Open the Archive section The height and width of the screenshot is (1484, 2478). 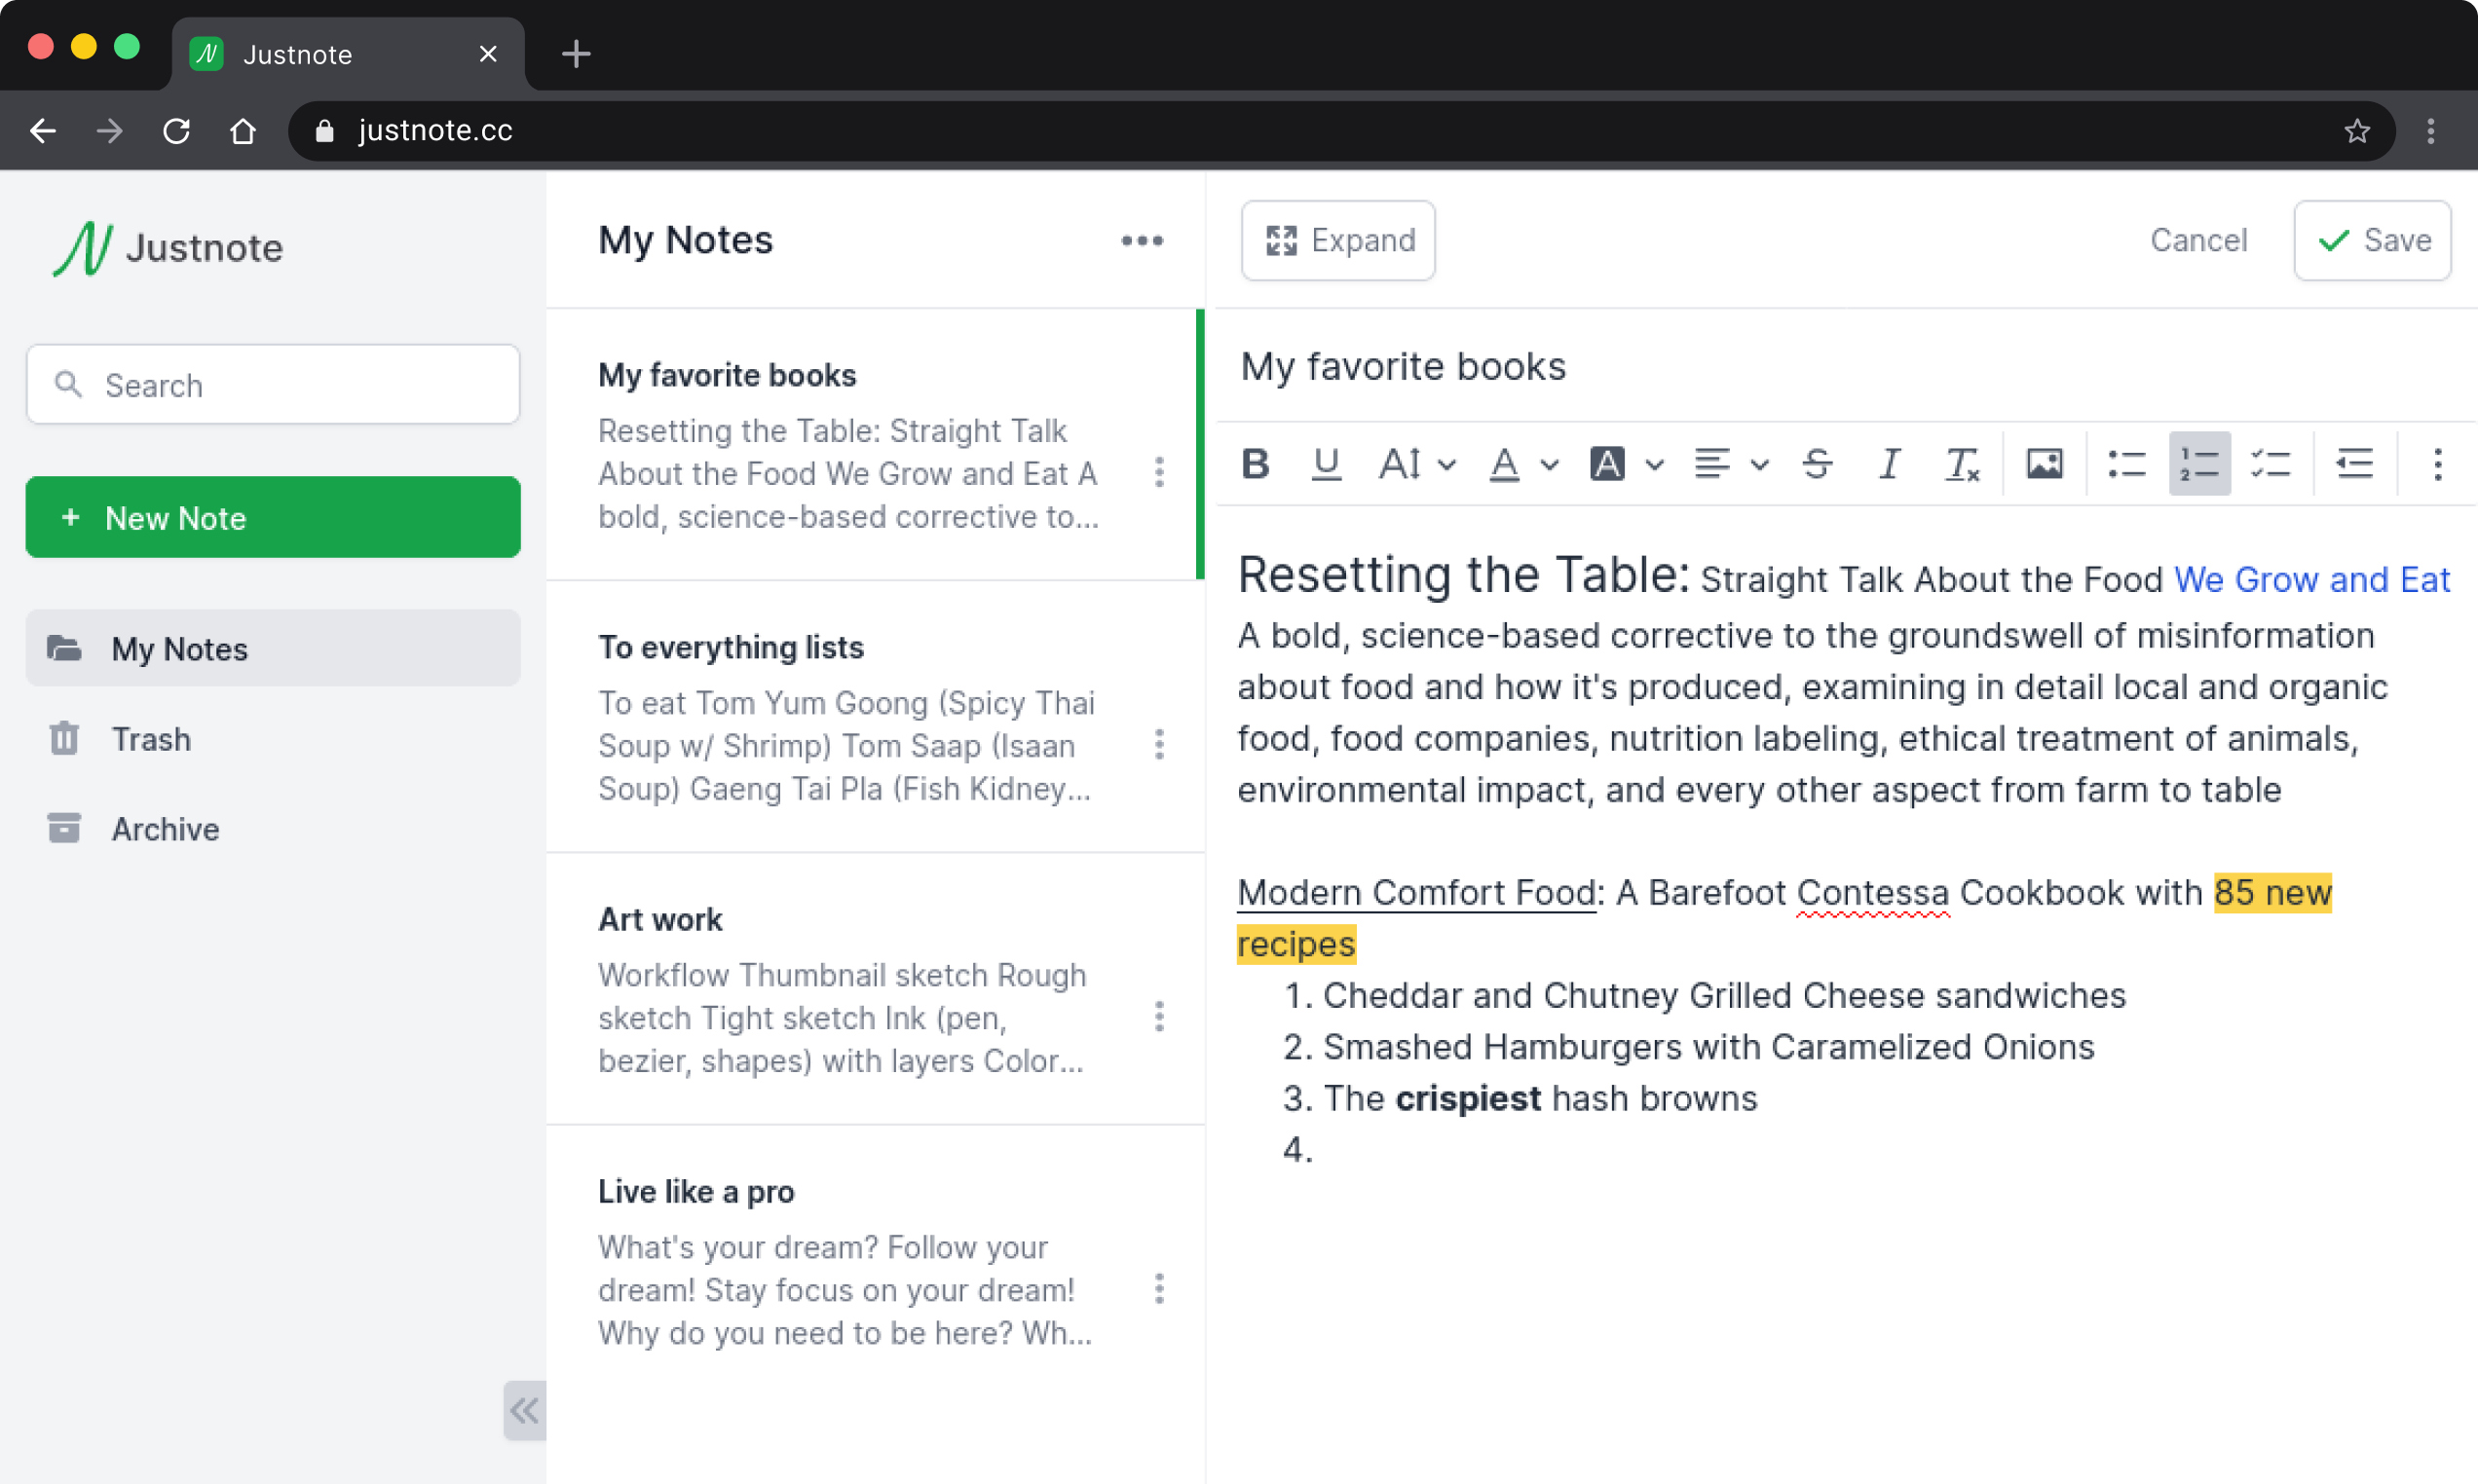(x=165, y=828)
